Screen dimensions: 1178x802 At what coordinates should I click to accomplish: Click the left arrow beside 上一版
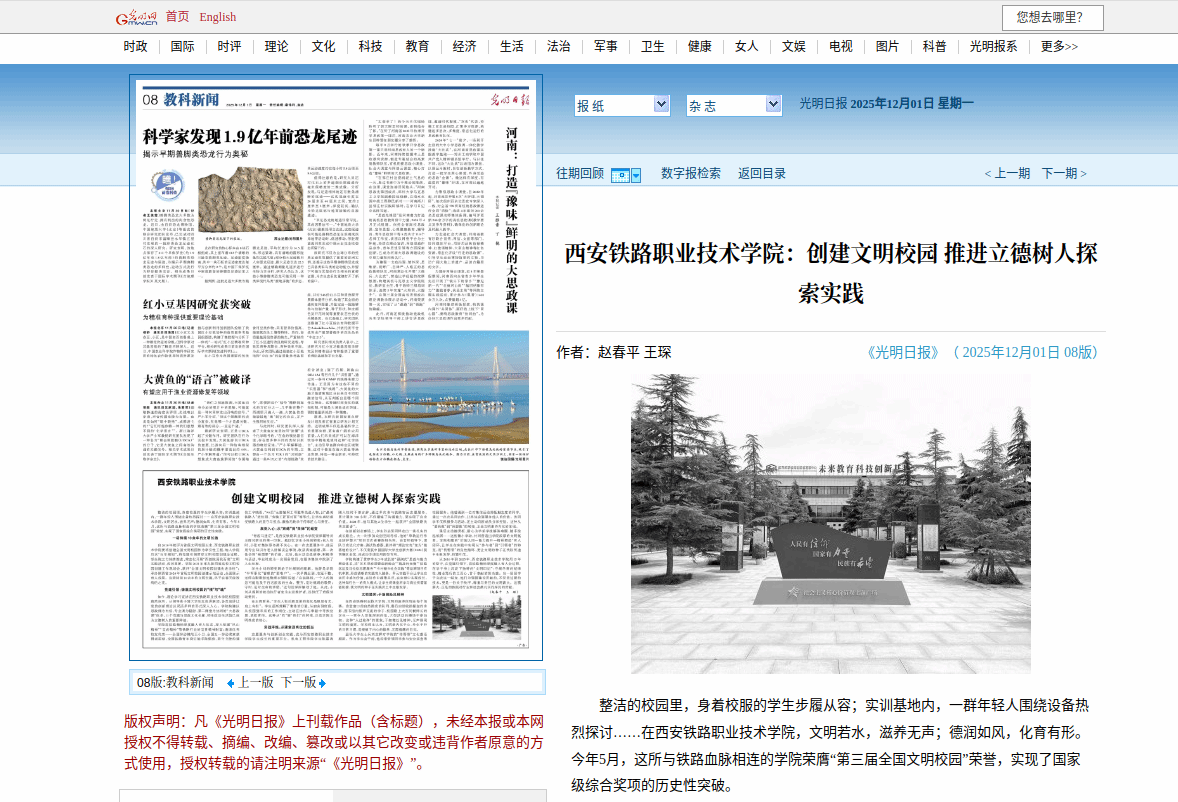coord(230,683)
